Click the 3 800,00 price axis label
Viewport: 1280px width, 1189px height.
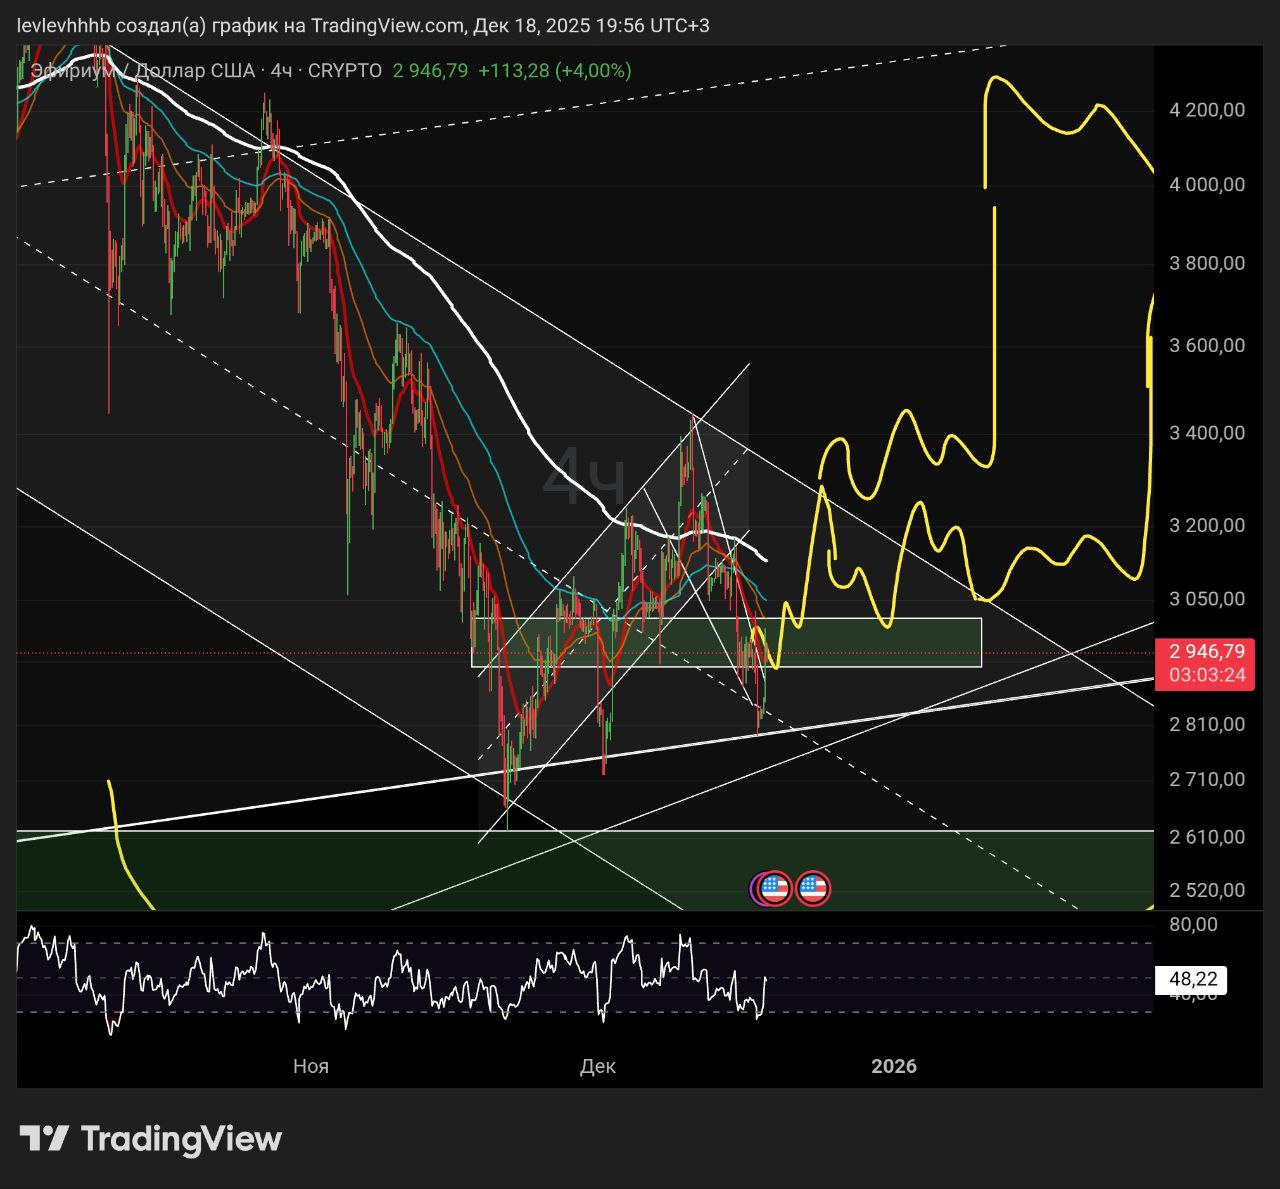1207,263
